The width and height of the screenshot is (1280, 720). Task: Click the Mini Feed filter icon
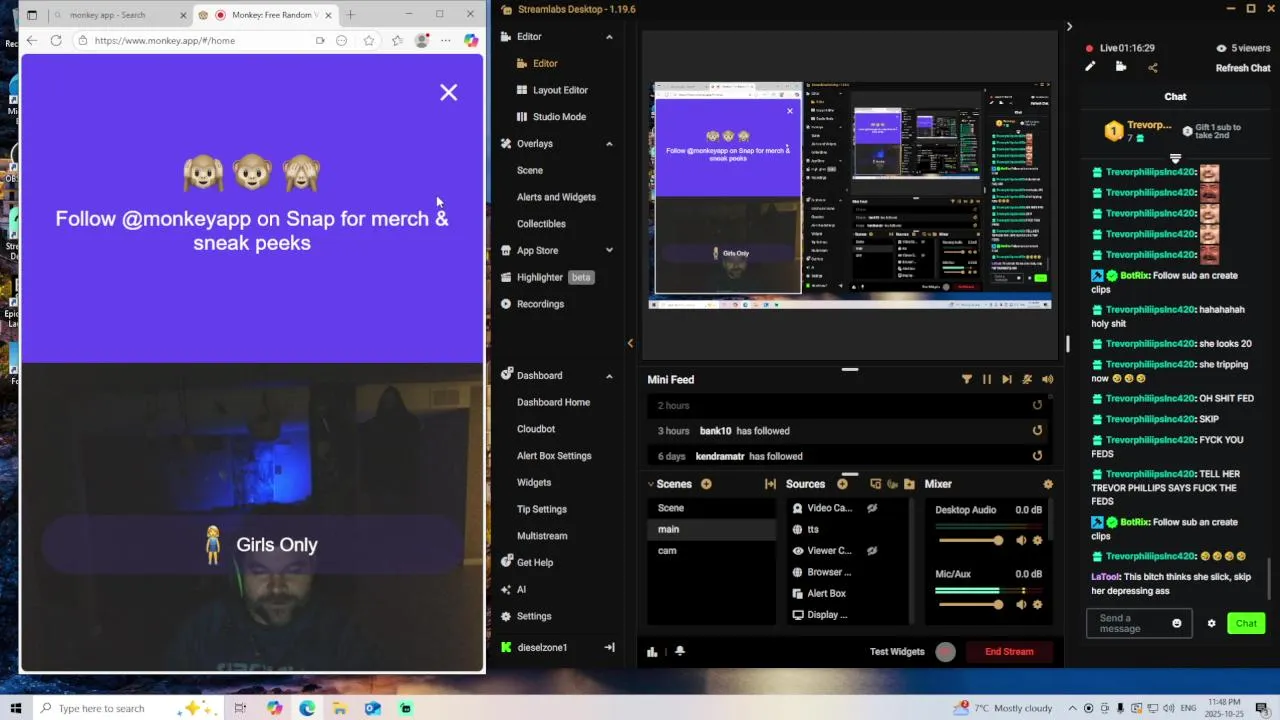(966, 380)
